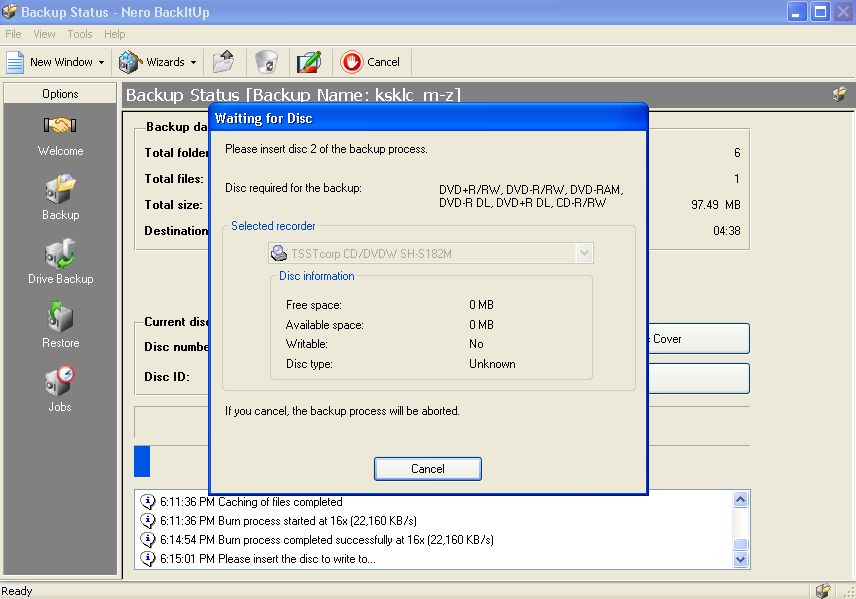Click the Nero icon in the Backup Status header
Viewport: 856px width, 599px height.
pyautogui.click(x=840, y=94)
